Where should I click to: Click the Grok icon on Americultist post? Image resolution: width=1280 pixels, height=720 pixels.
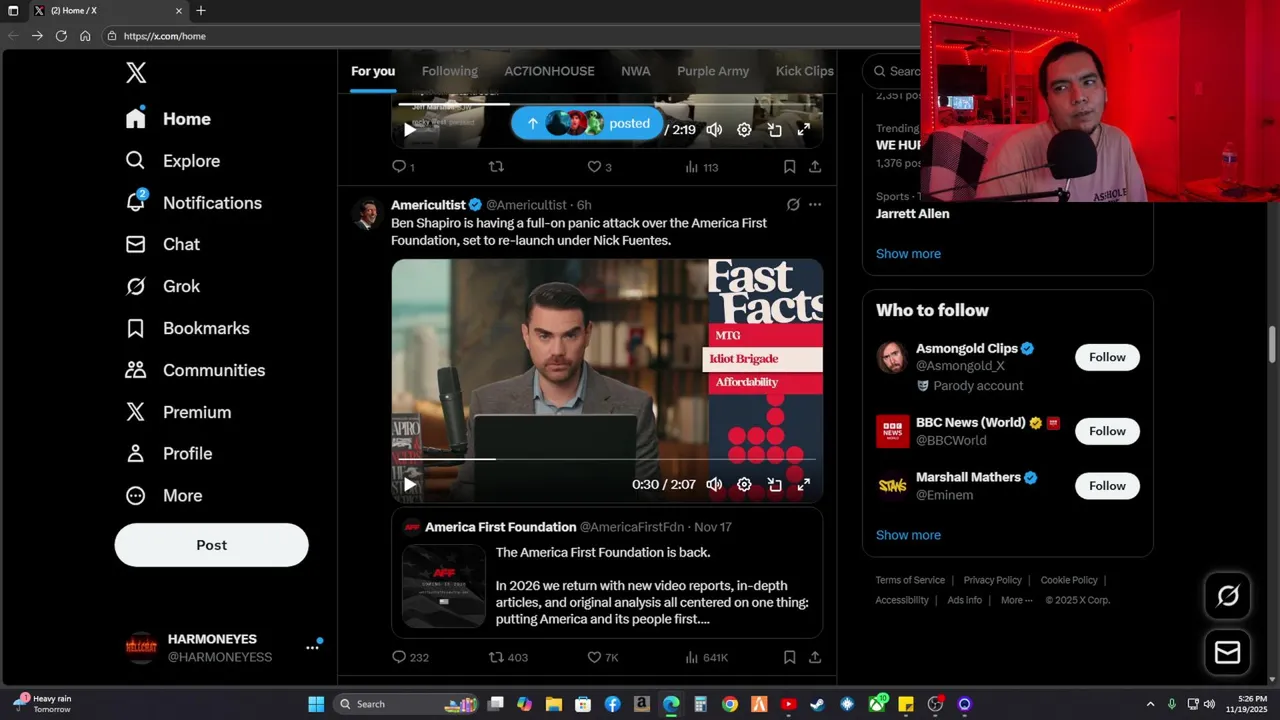point(793,205)
